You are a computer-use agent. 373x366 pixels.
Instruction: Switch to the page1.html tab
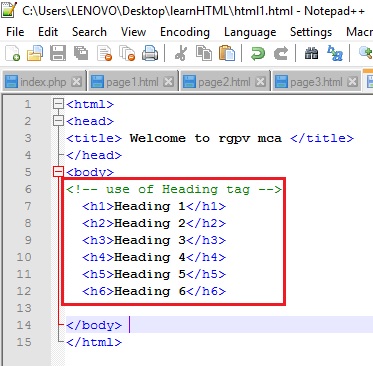(133, 82)
